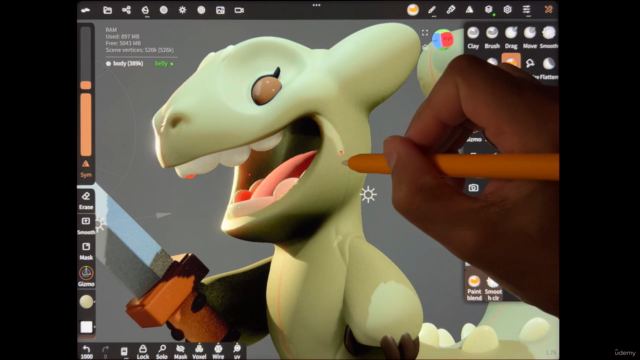This screenshot has height=360, width=640.
Task: Undo the last action
Action: click(x=86, y=351)
